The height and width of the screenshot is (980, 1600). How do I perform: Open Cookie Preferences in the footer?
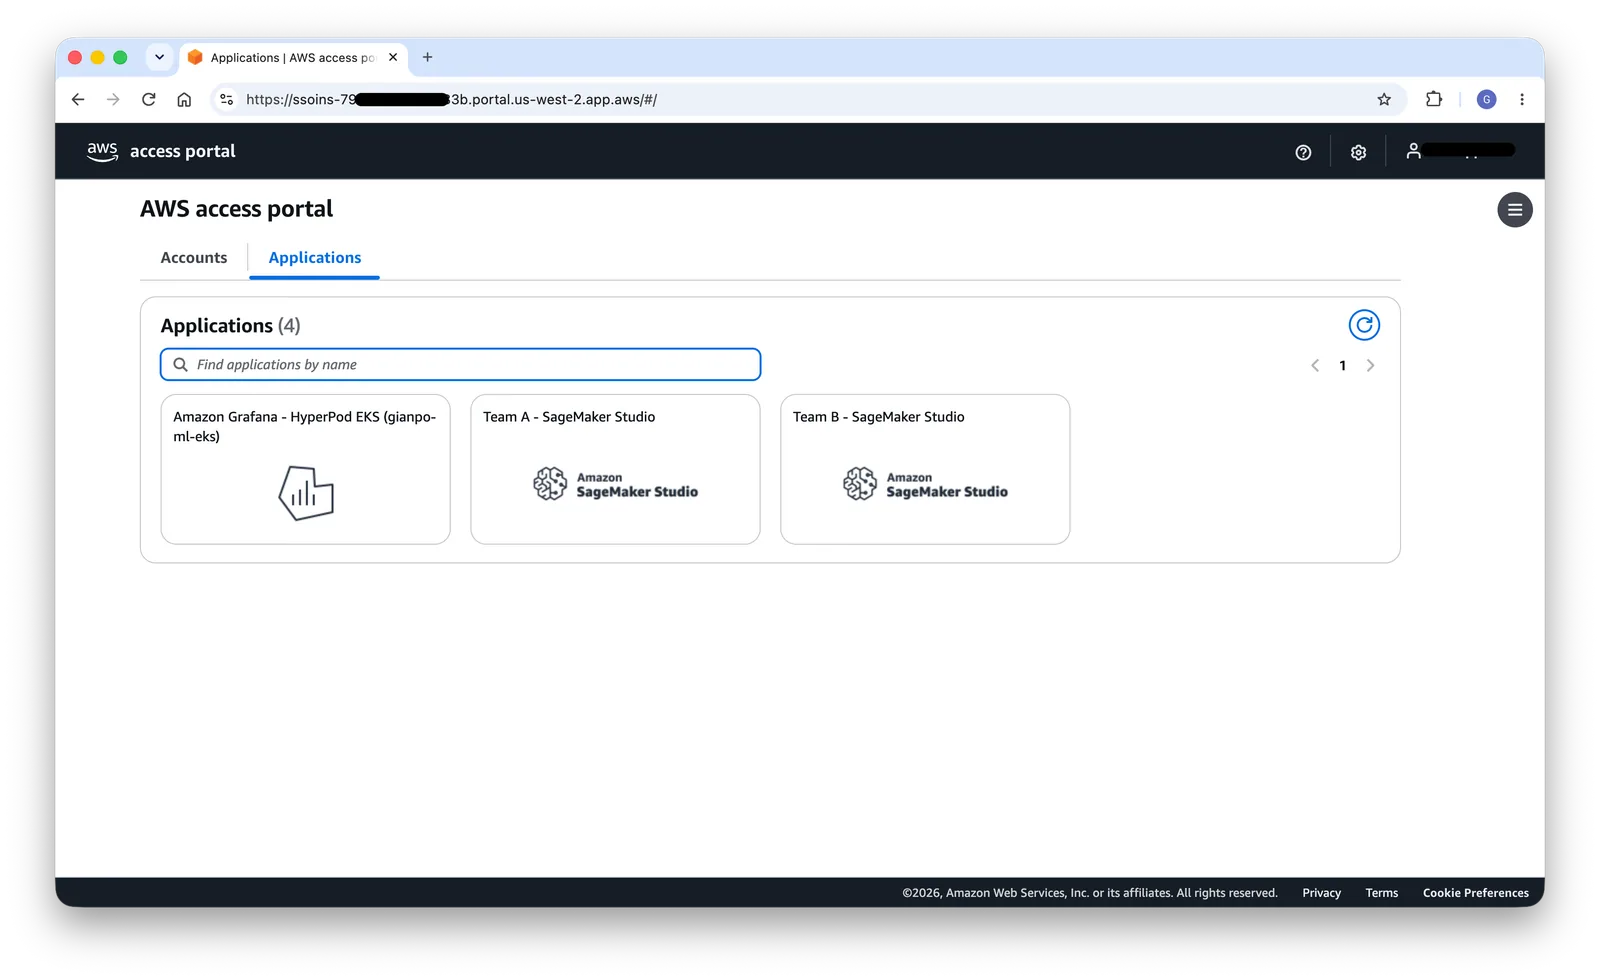tap(1476, 893)
